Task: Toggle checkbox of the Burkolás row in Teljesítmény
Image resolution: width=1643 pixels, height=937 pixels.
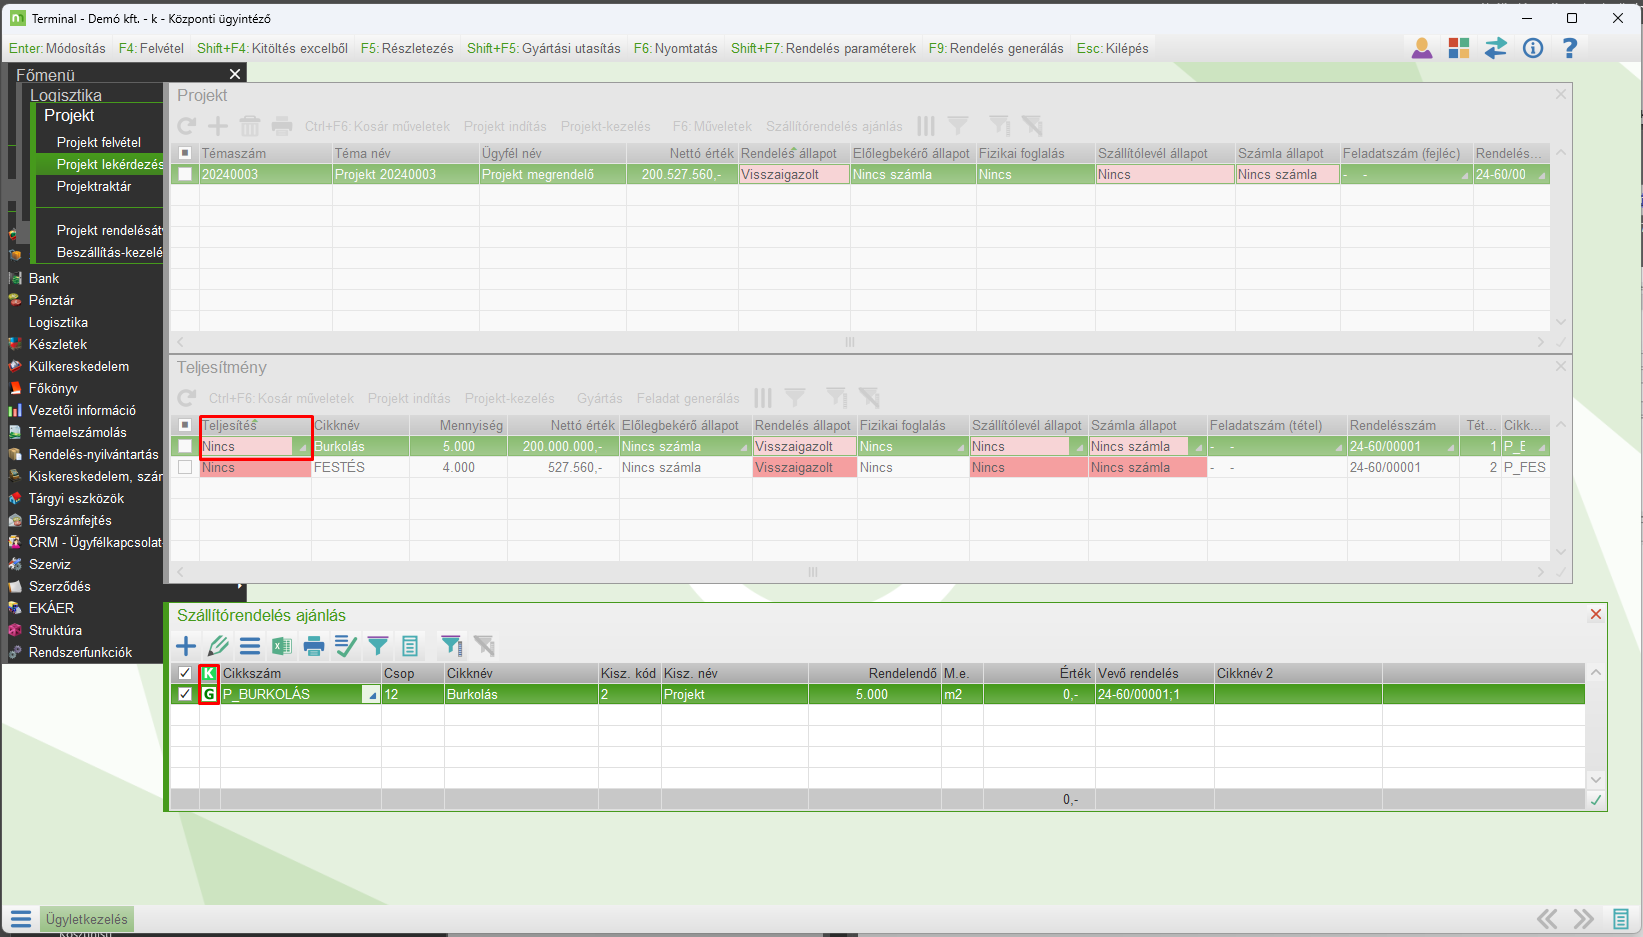Action: pos(185,446)
